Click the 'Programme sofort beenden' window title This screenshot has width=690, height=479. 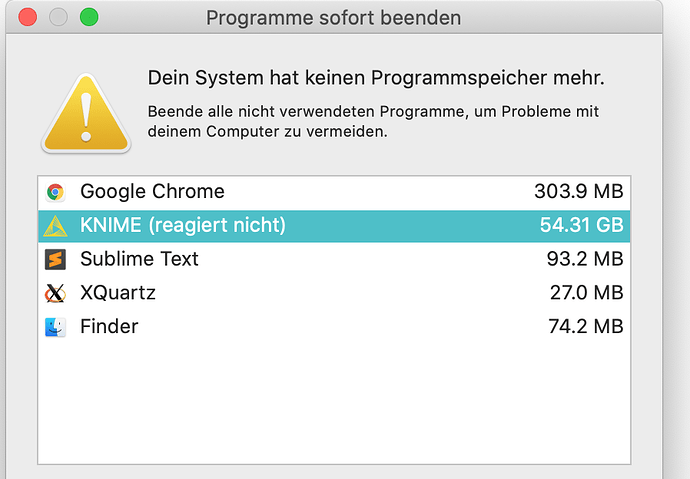pos(334,18)
